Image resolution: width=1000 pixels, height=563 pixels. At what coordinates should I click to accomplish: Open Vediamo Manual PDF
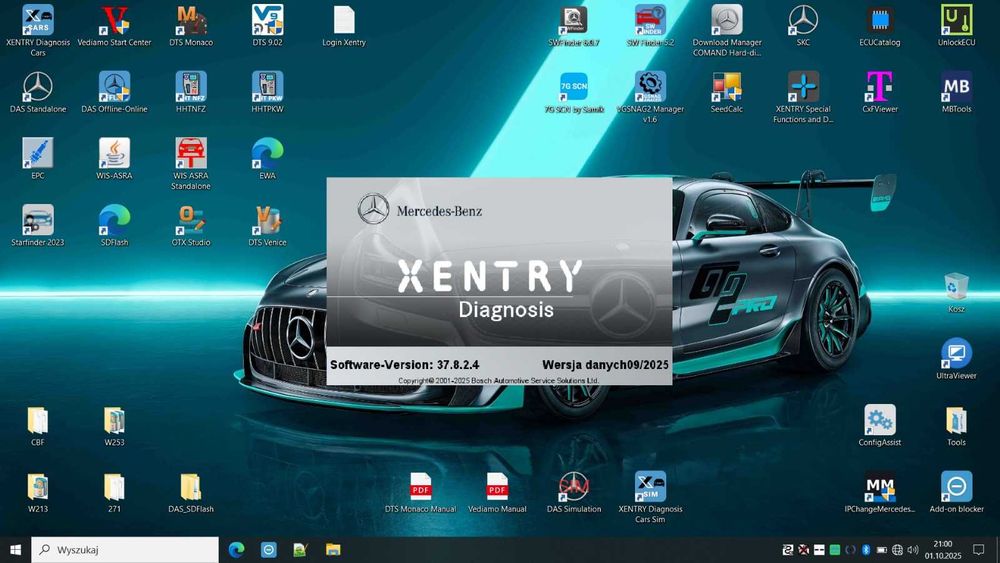(x=497, y=487)
